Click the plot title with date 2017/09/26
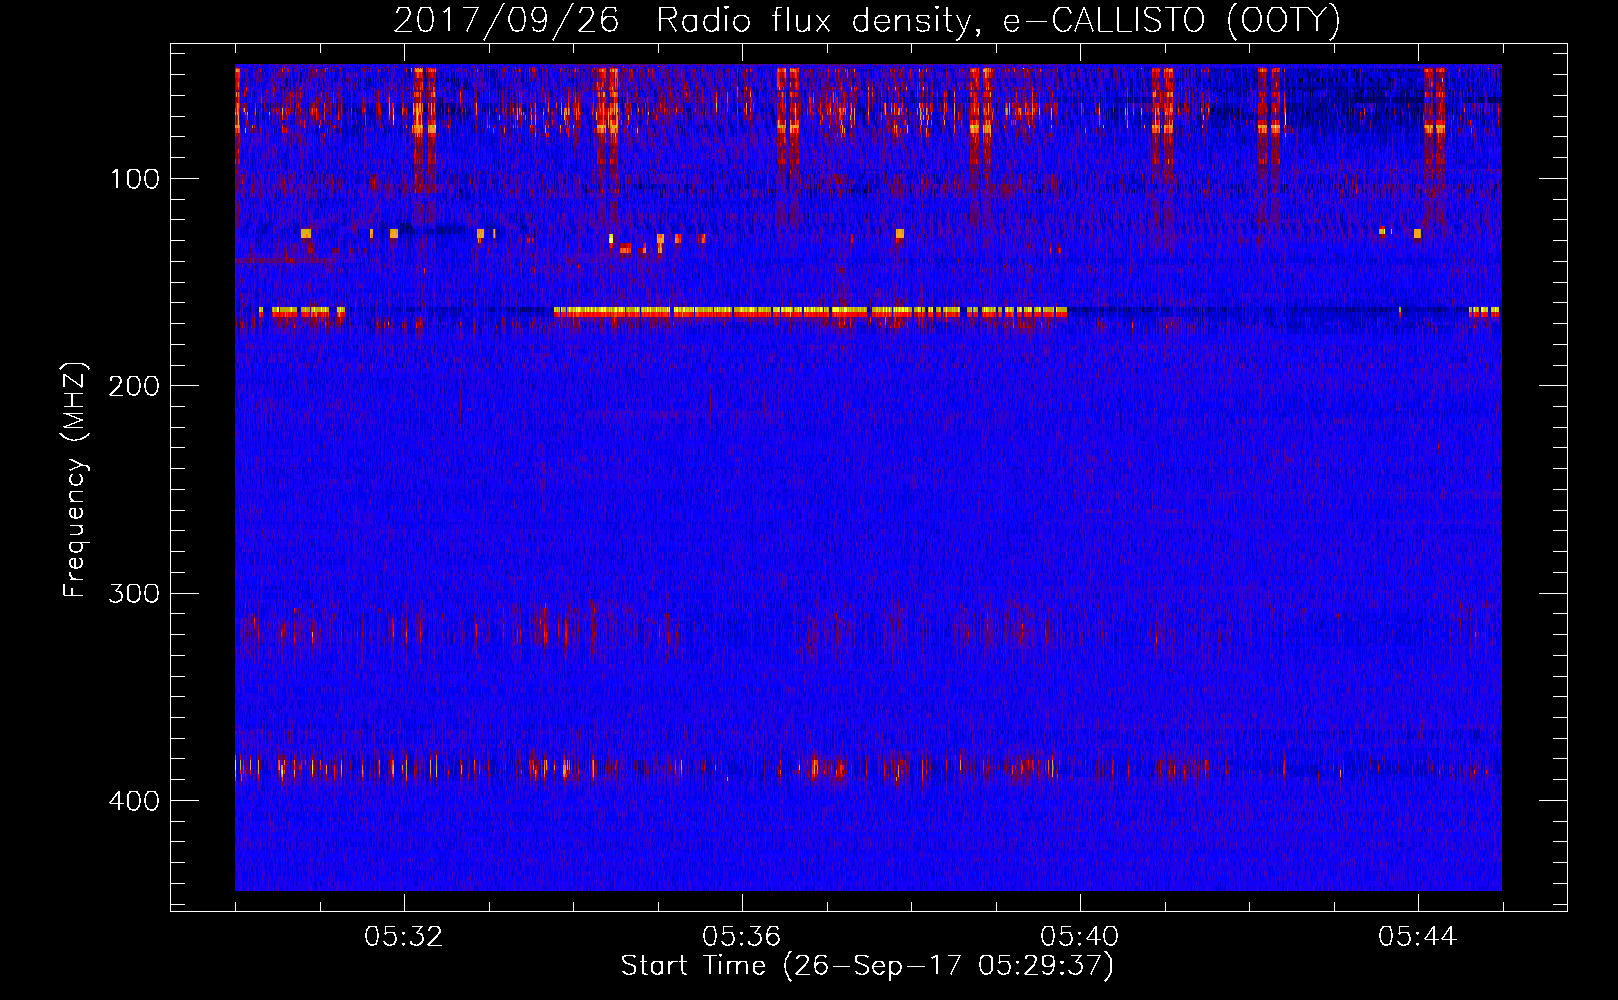 867,21
